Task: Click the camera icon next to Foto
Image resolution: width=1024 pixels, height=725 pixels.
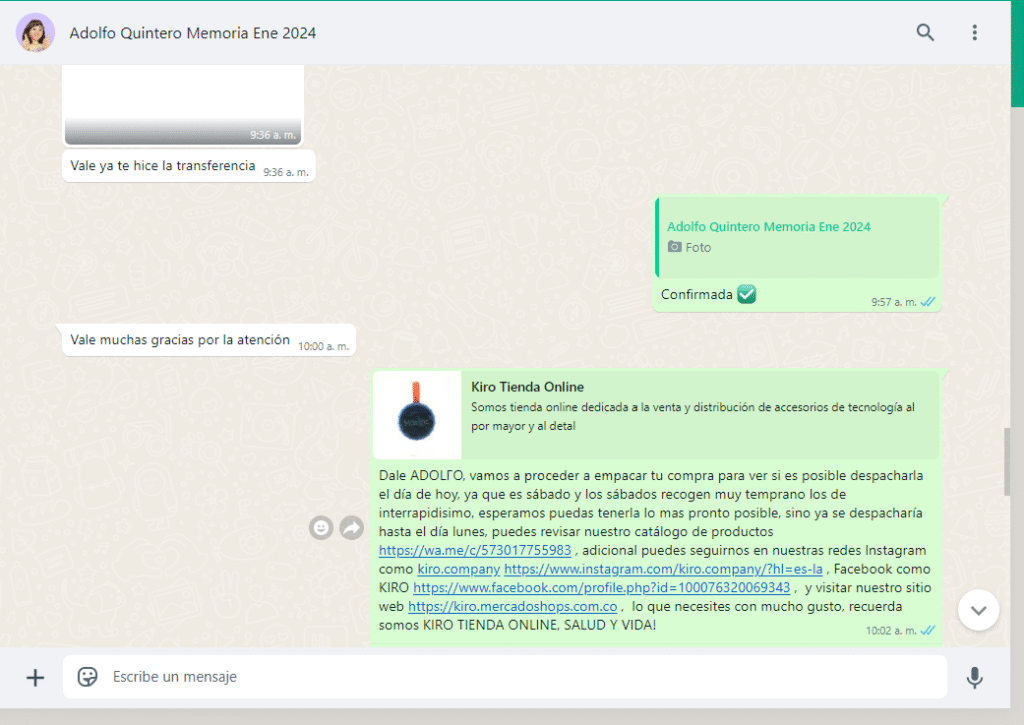Action: 675,247
